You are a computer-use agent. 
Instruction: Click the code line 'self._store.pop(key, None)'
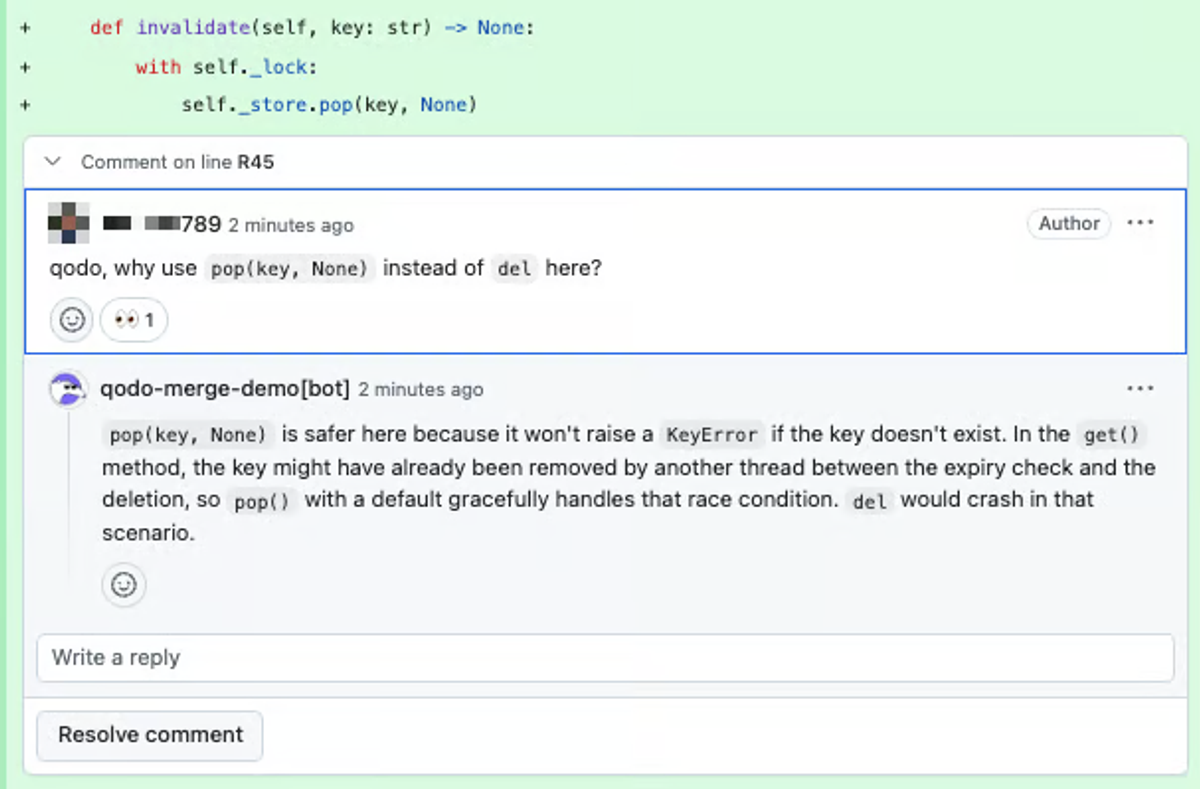pos(330,105)
